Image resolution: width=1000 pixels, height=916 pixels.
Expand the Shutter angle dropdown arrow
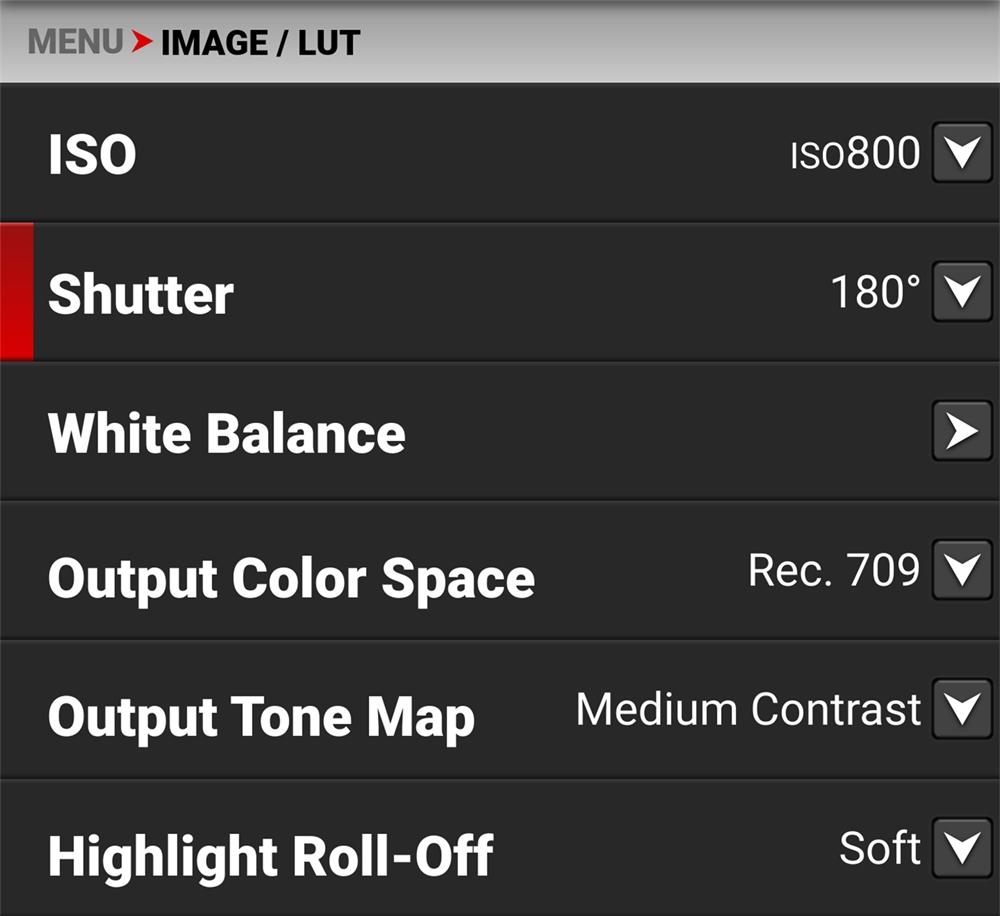click(962, 293)
